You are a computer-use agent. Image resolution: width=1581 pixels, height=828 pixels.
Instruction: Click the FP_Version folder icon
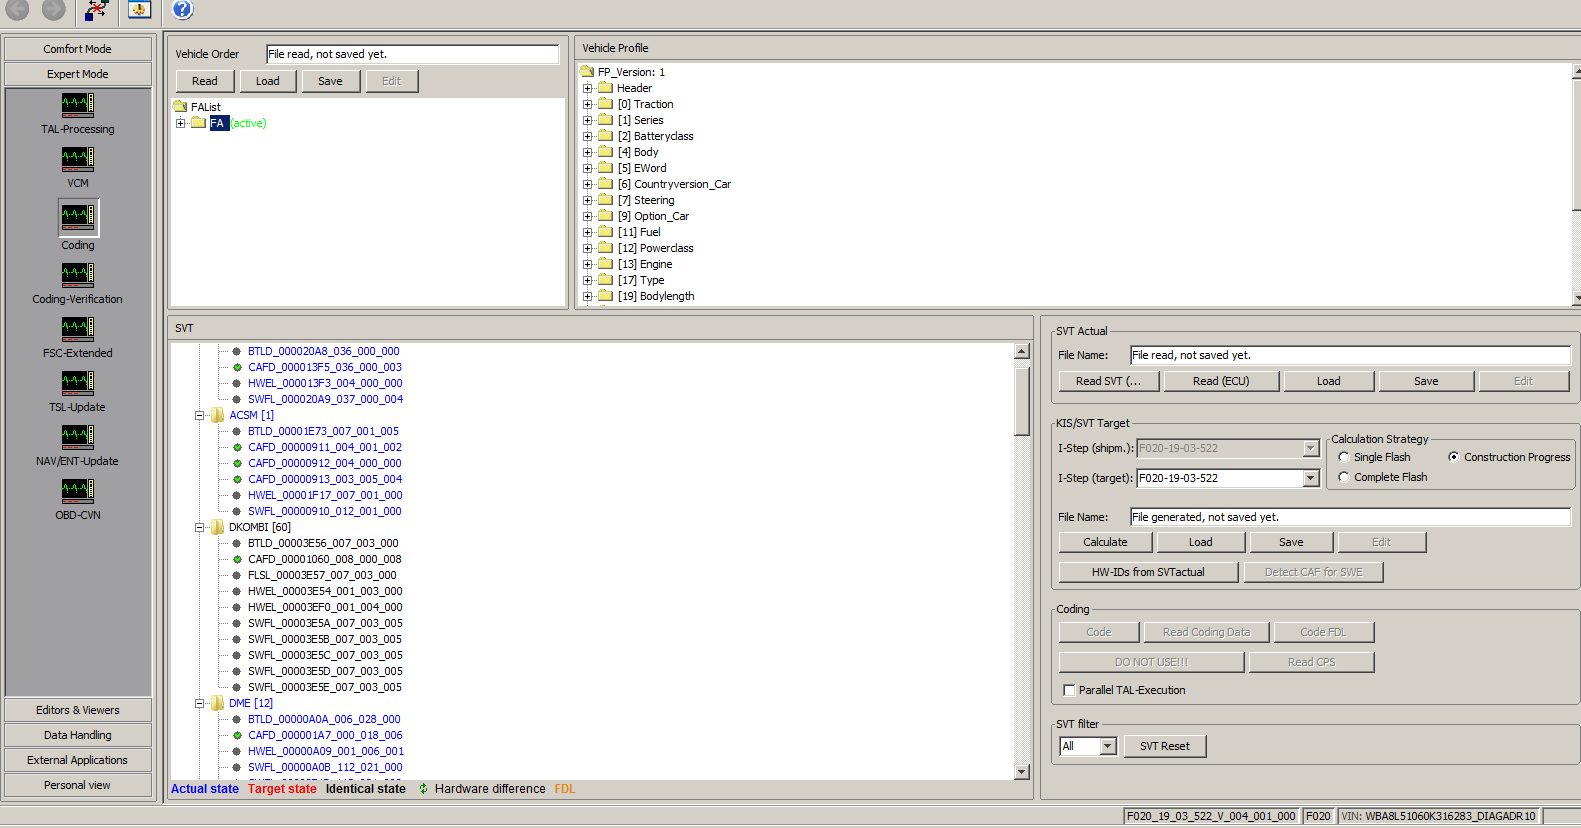point(587,71)
